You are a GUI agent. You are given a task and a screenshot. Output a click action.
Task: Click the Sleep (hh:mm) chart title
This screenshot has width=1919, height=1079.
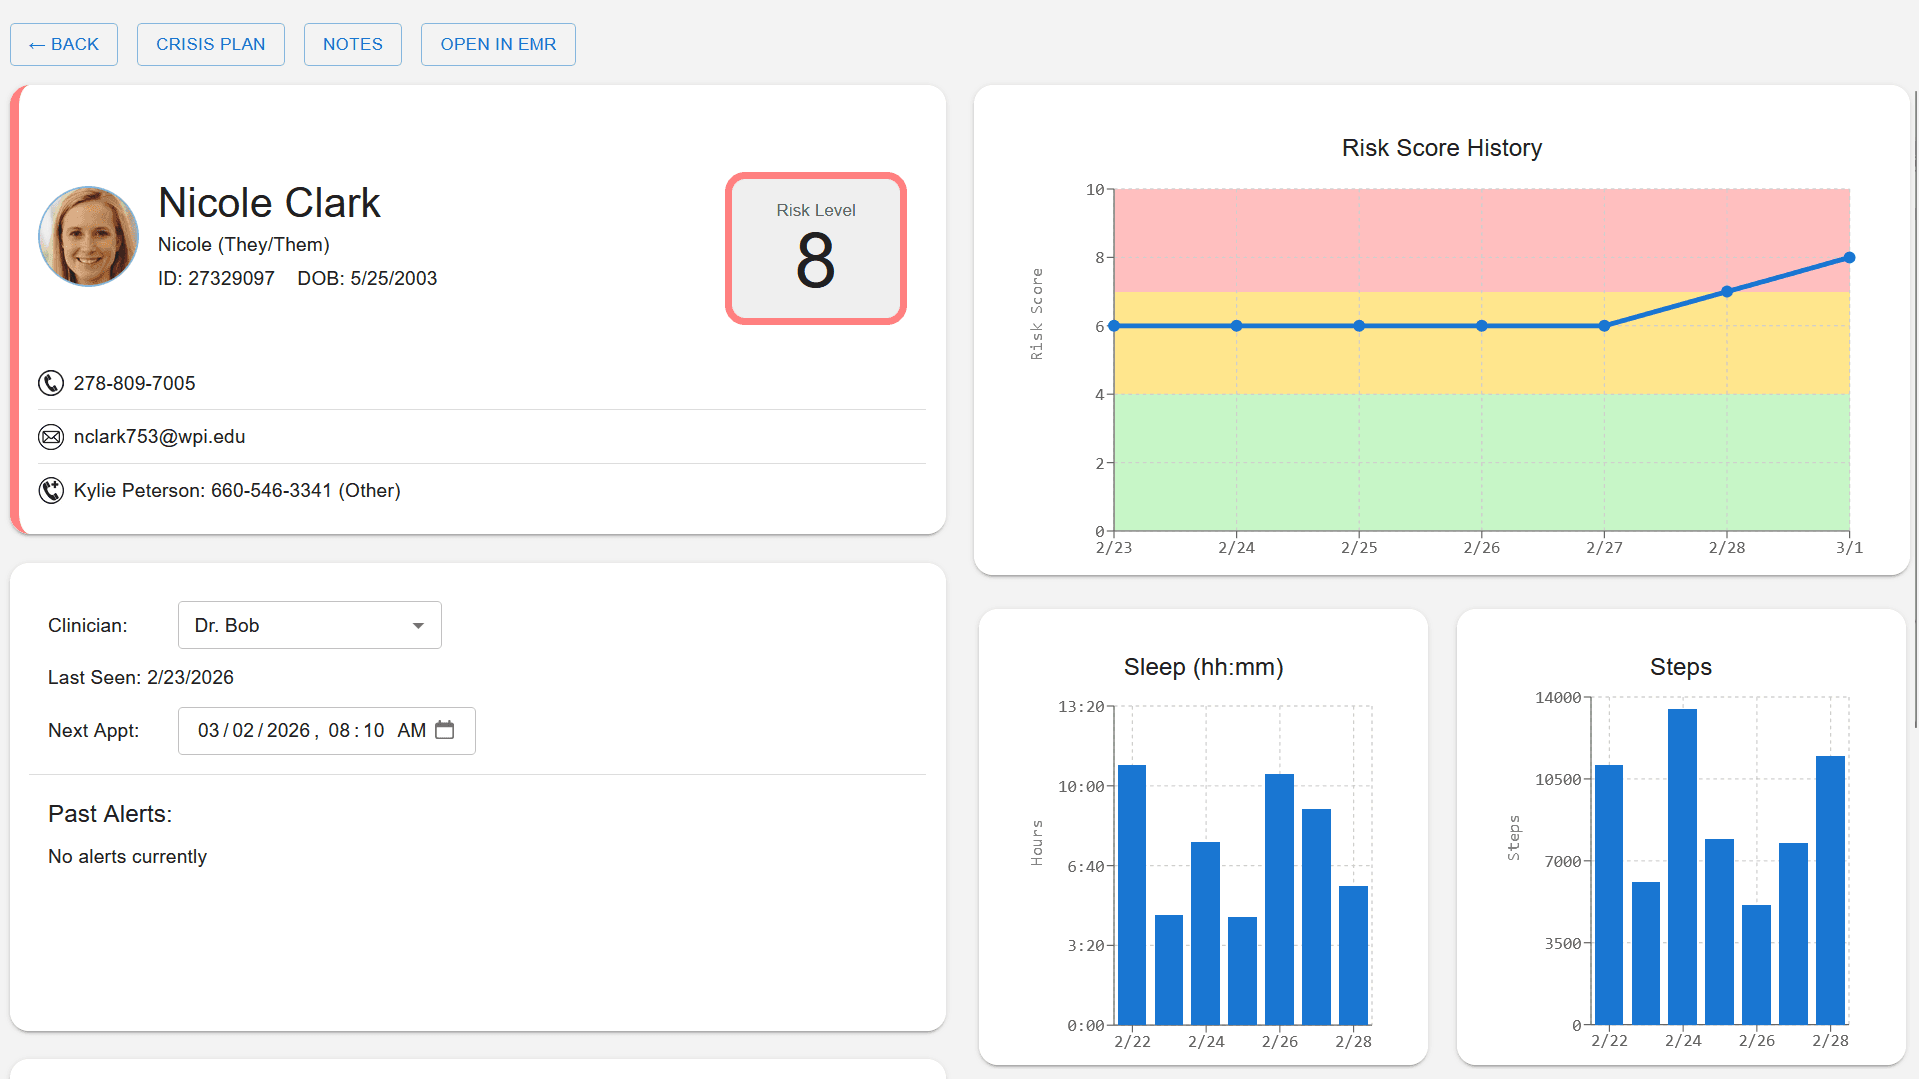(1204, 667)
